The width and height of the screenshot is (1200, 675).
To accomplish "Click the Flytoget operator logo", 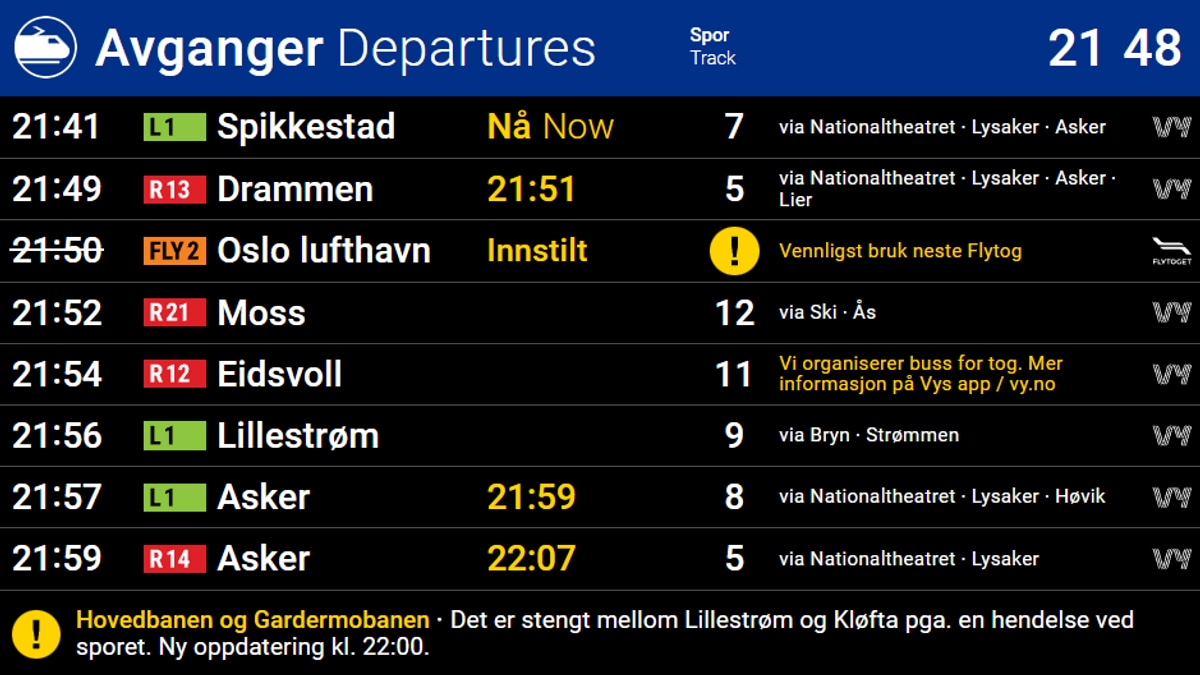I will tap(1171, 251).
